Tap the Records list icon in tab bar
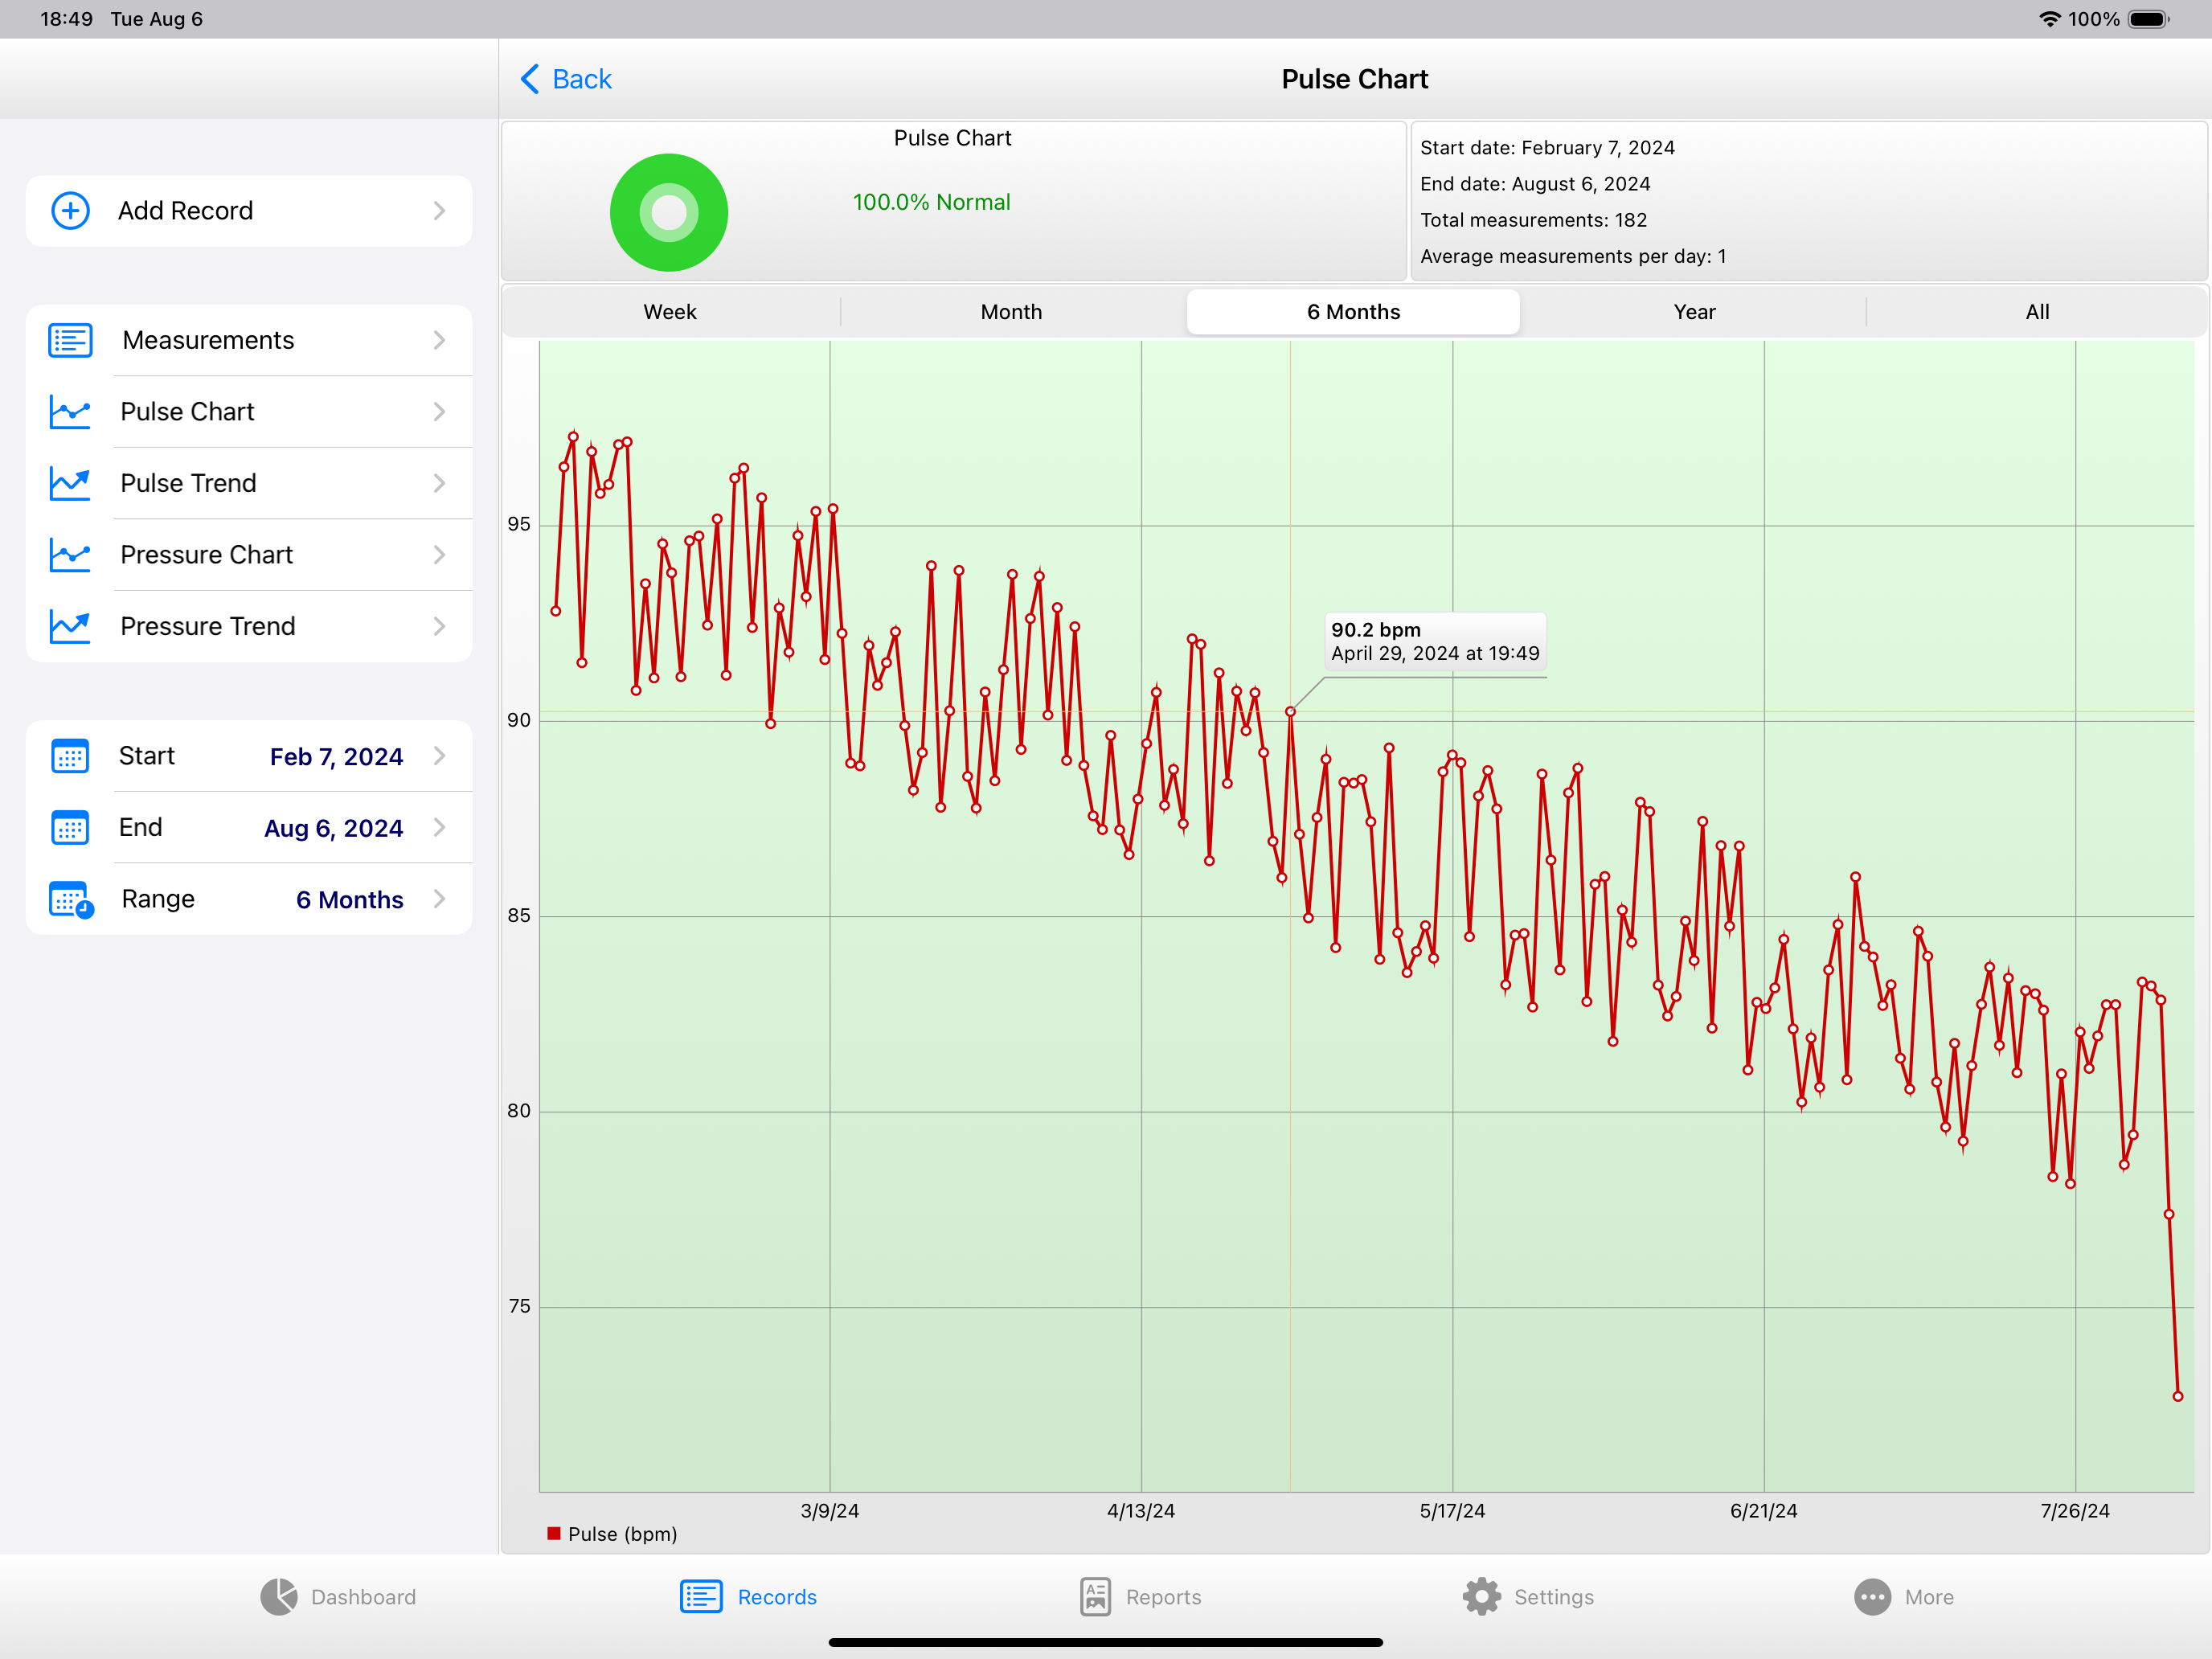This screenshot has height=1659, width=2212. (x=701, y=1597)
